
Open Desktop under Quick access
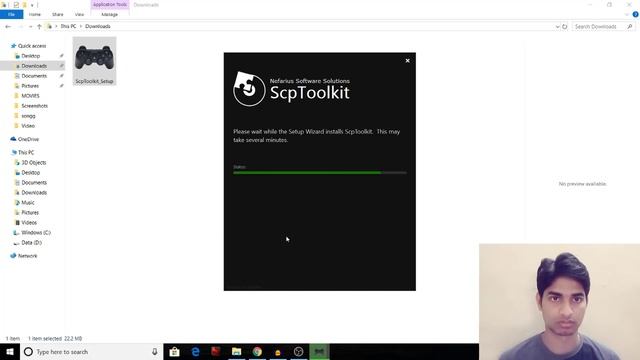coord(31,56)
